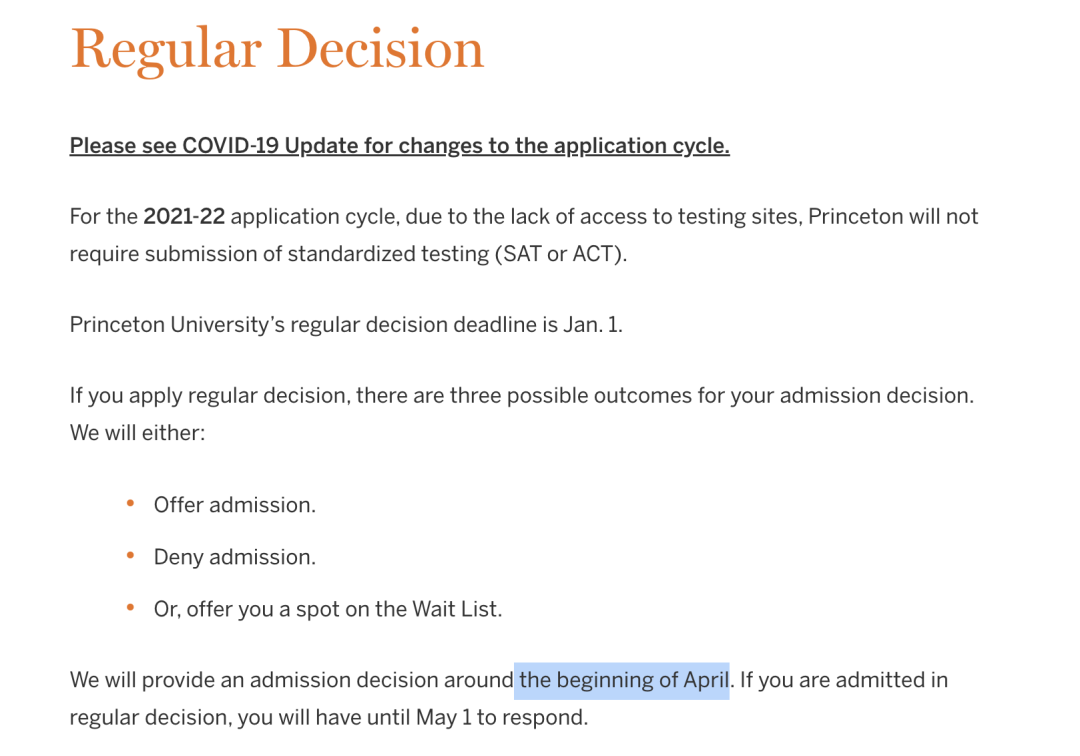Click the text 'We will either:'
The image size is (1080, 756).
pyautogui.click(x=138, y=433)
